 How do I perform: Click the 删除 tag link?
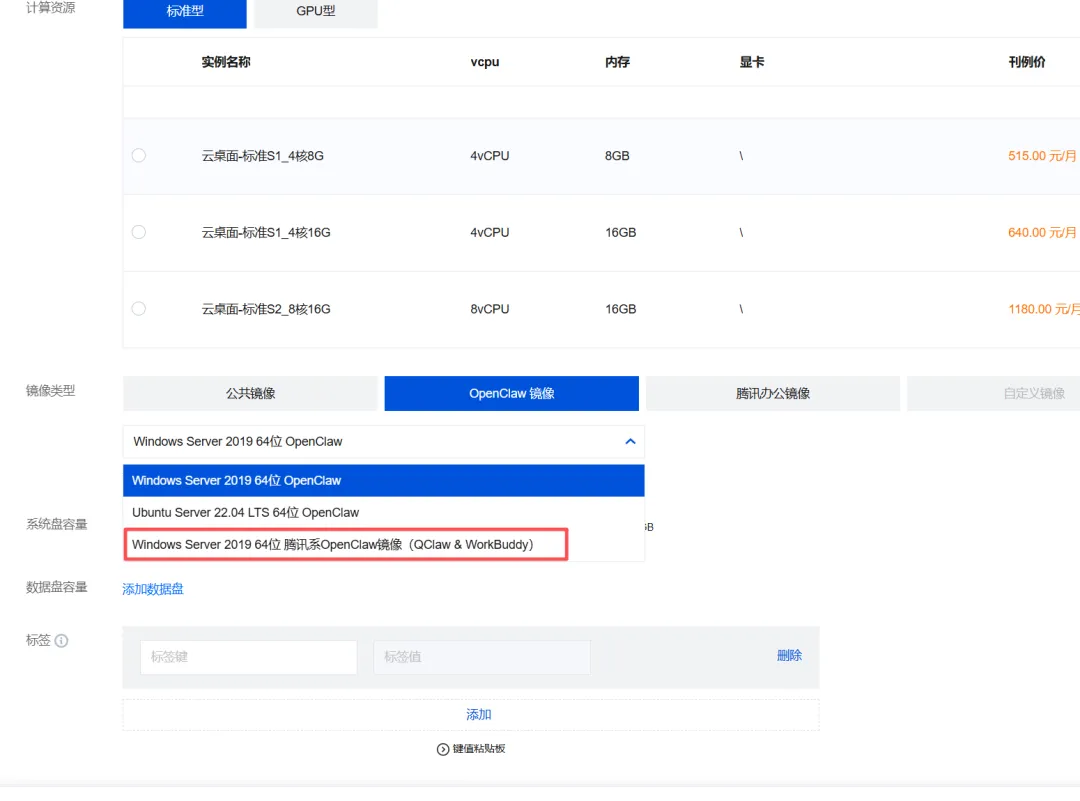click(x=789, y=656)
